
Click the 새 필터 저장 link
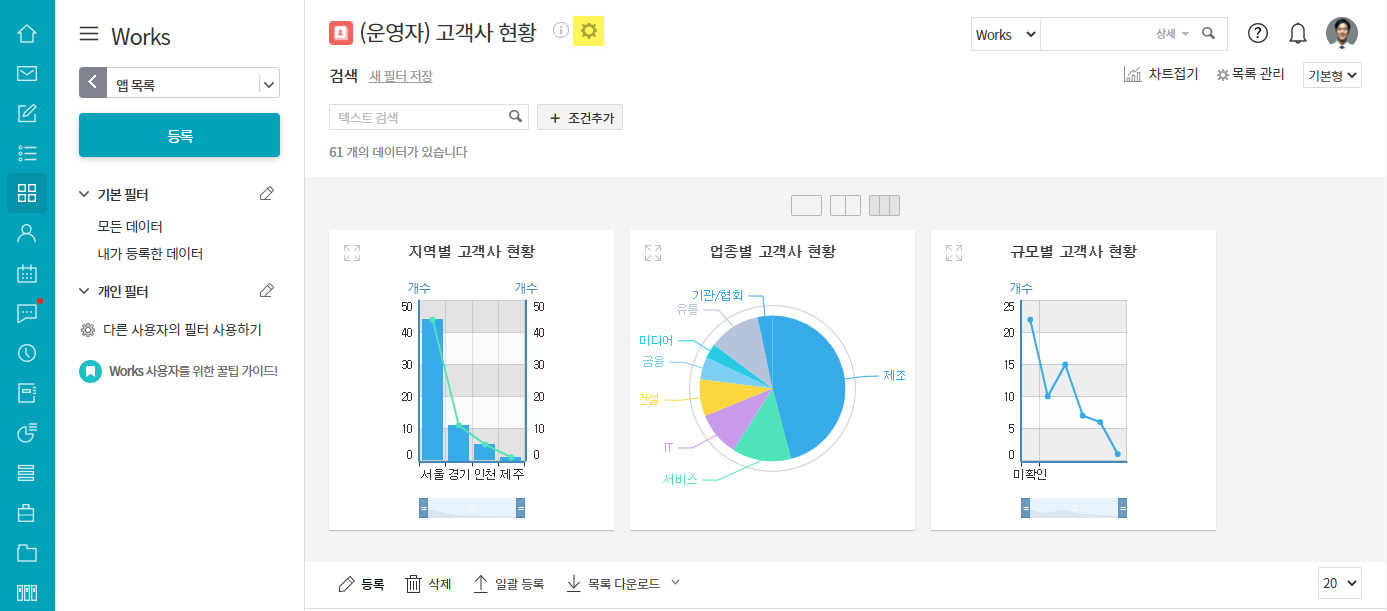pyautogui.click(x=401, y=76)
